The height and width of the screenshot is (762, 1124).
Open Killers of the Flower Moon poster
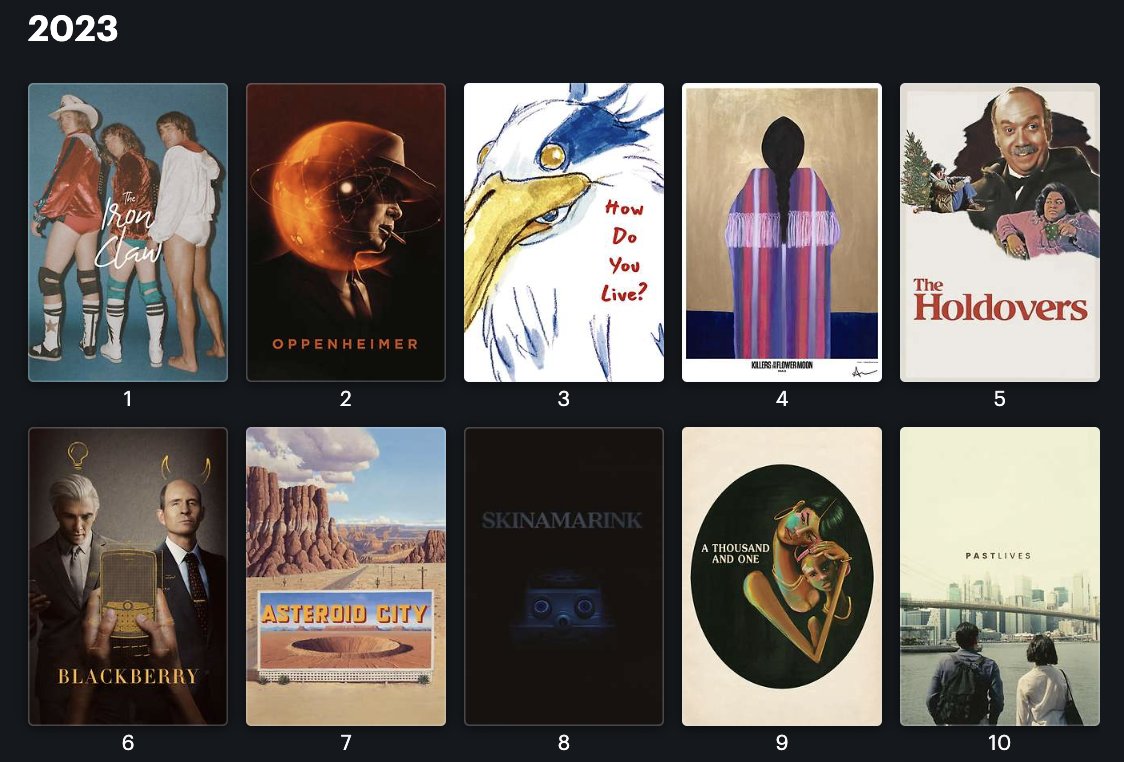click(x=781, y=232)
